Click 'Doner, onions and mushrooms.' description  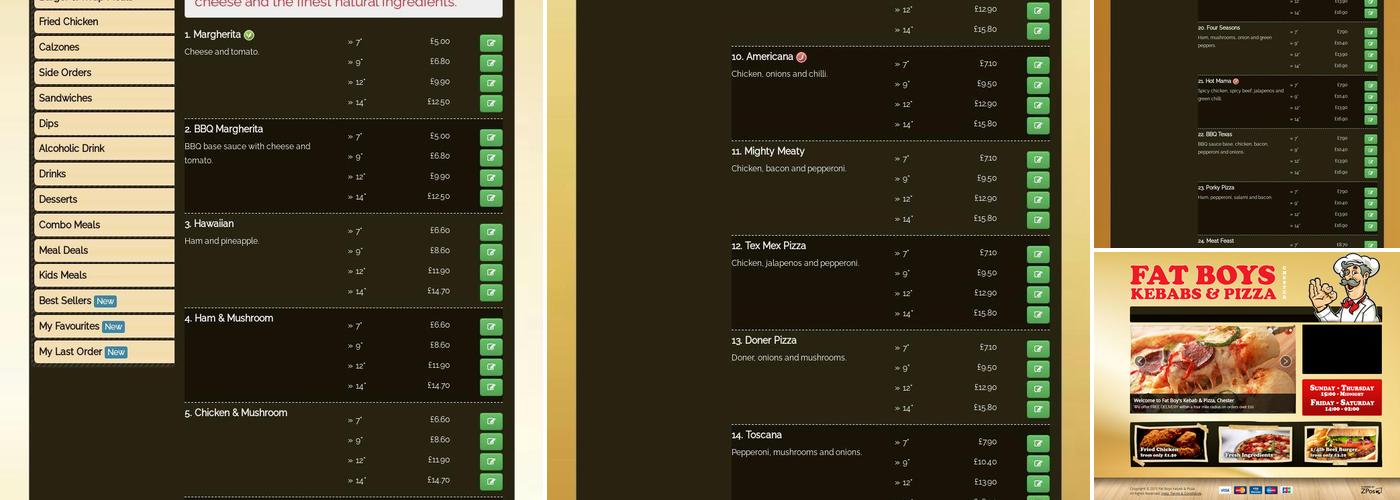click(x=789, y=358)
